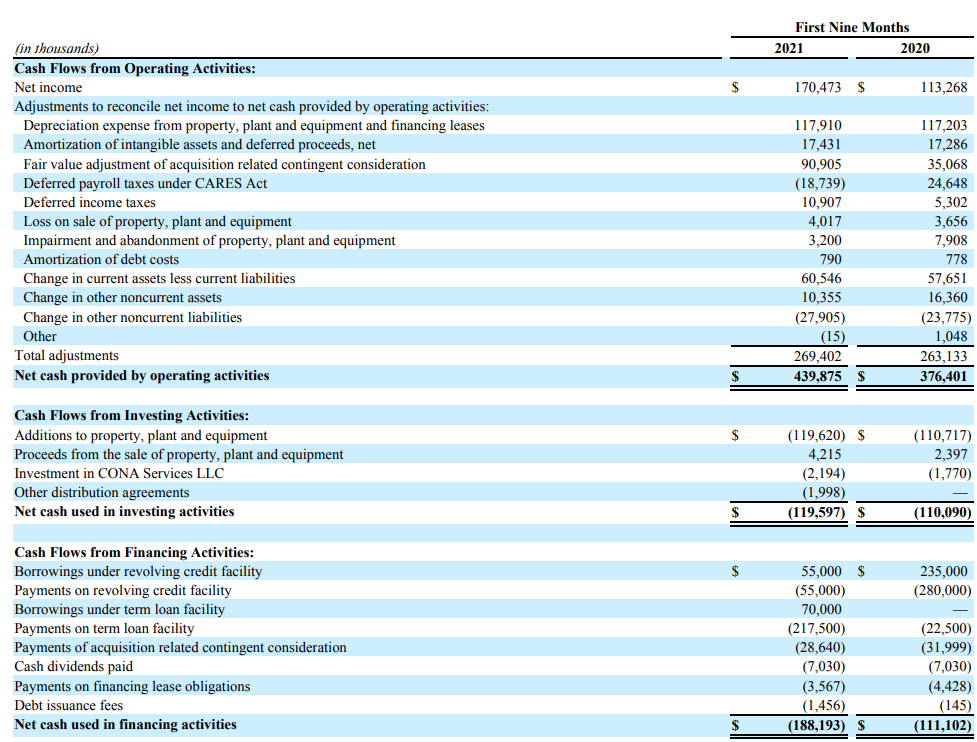Select the First Nine Months header

[851, 27]
